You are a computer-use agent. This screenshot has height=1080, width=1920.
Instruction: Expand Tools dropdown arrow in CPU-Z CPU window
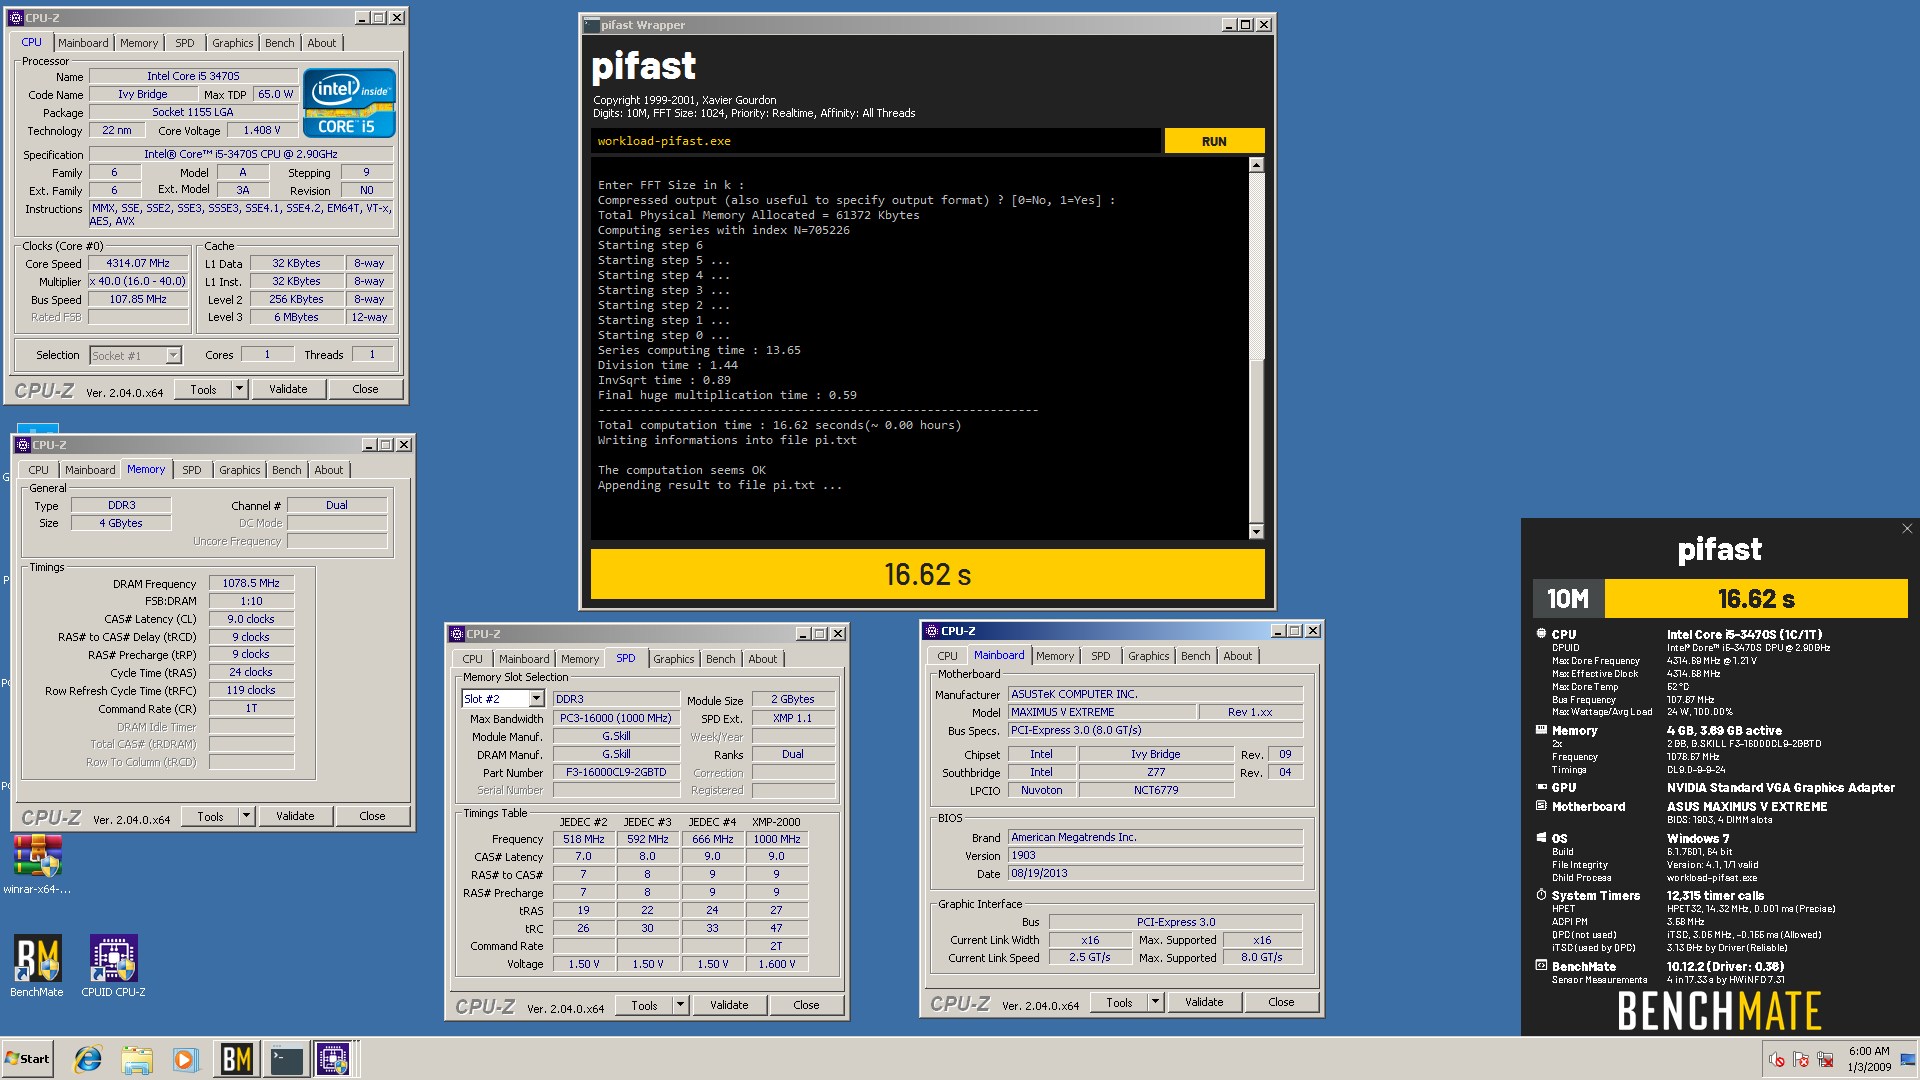point(239,389)
